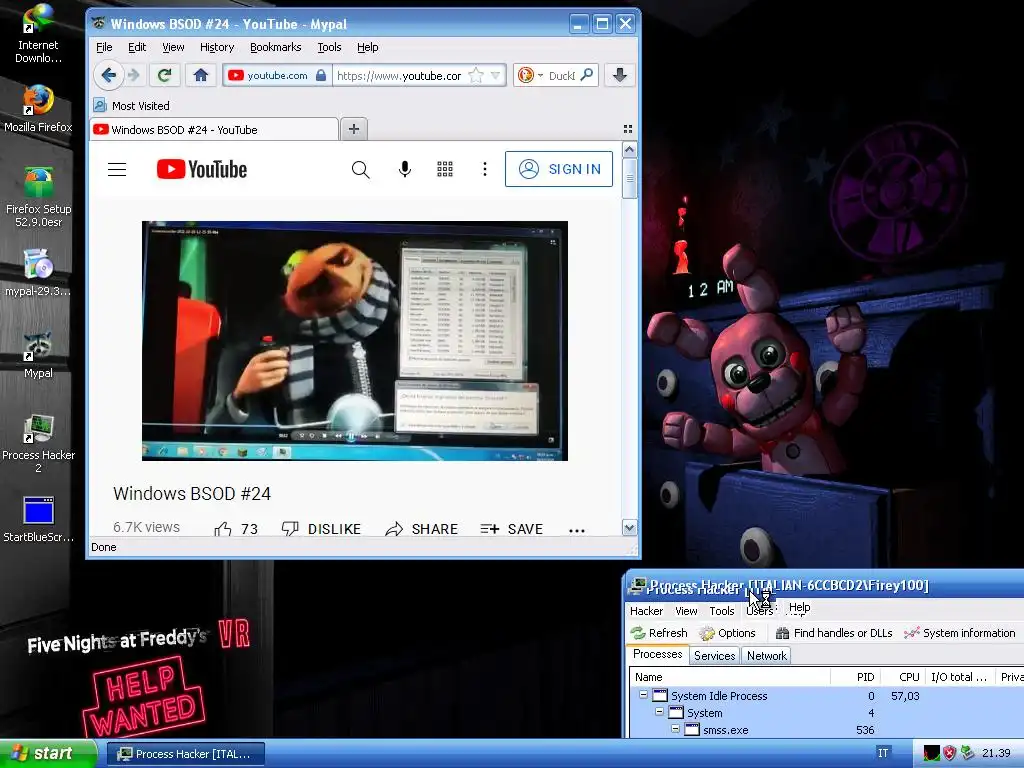
Task: List all tabs icon in Mypal
Action: point(628,129)
